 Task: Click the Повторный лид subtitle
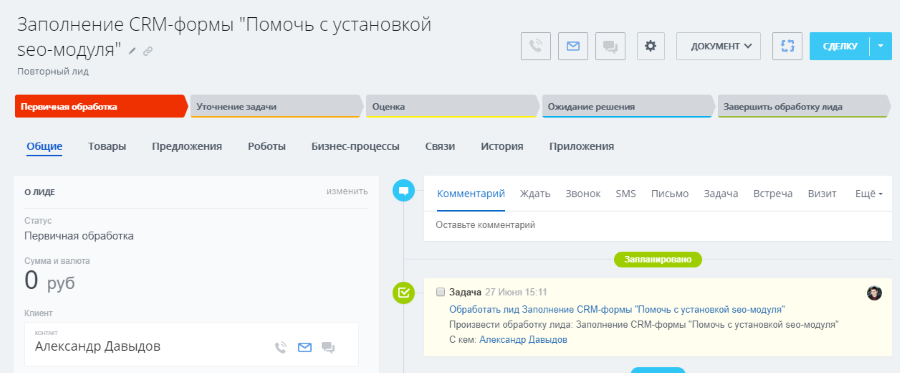(x=53, y=72)
